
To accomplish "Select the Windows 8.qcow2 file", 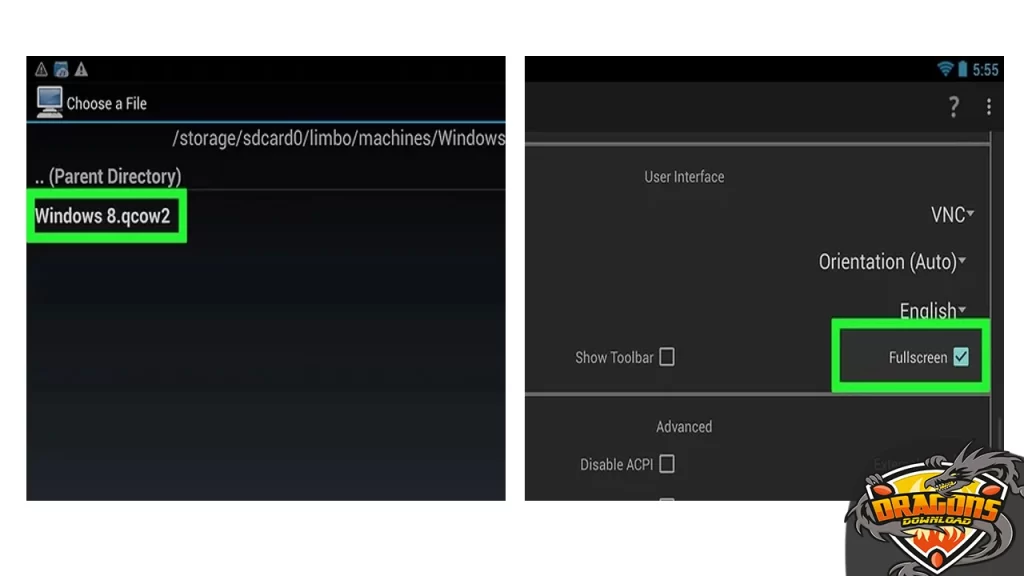I will 103,216.
